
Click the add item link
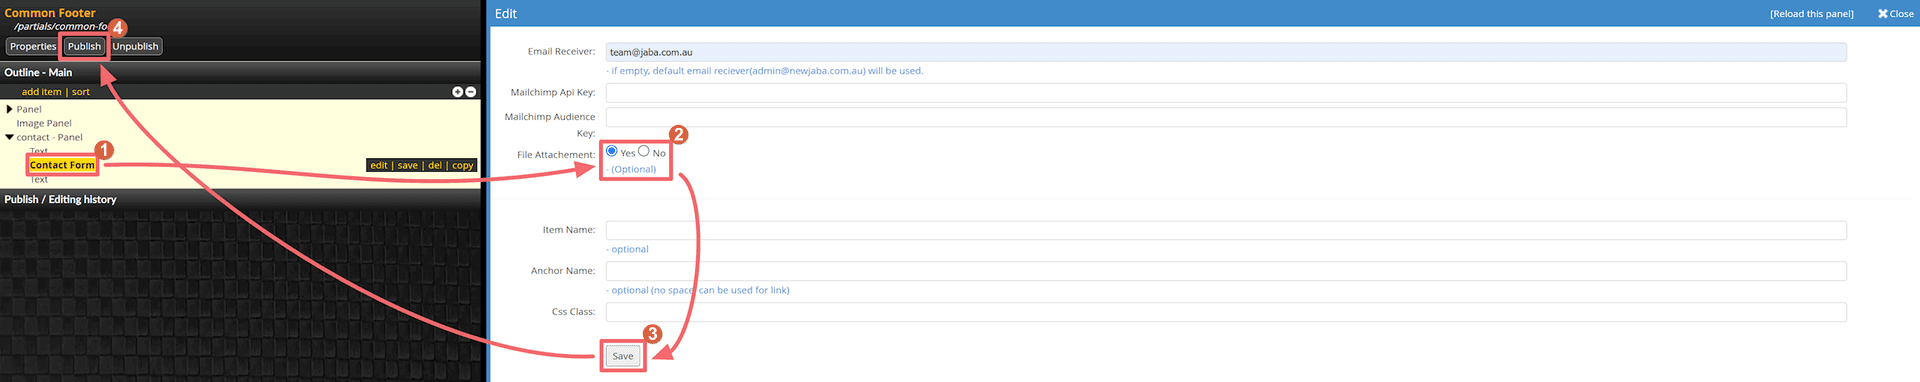[x=42, y=92]
